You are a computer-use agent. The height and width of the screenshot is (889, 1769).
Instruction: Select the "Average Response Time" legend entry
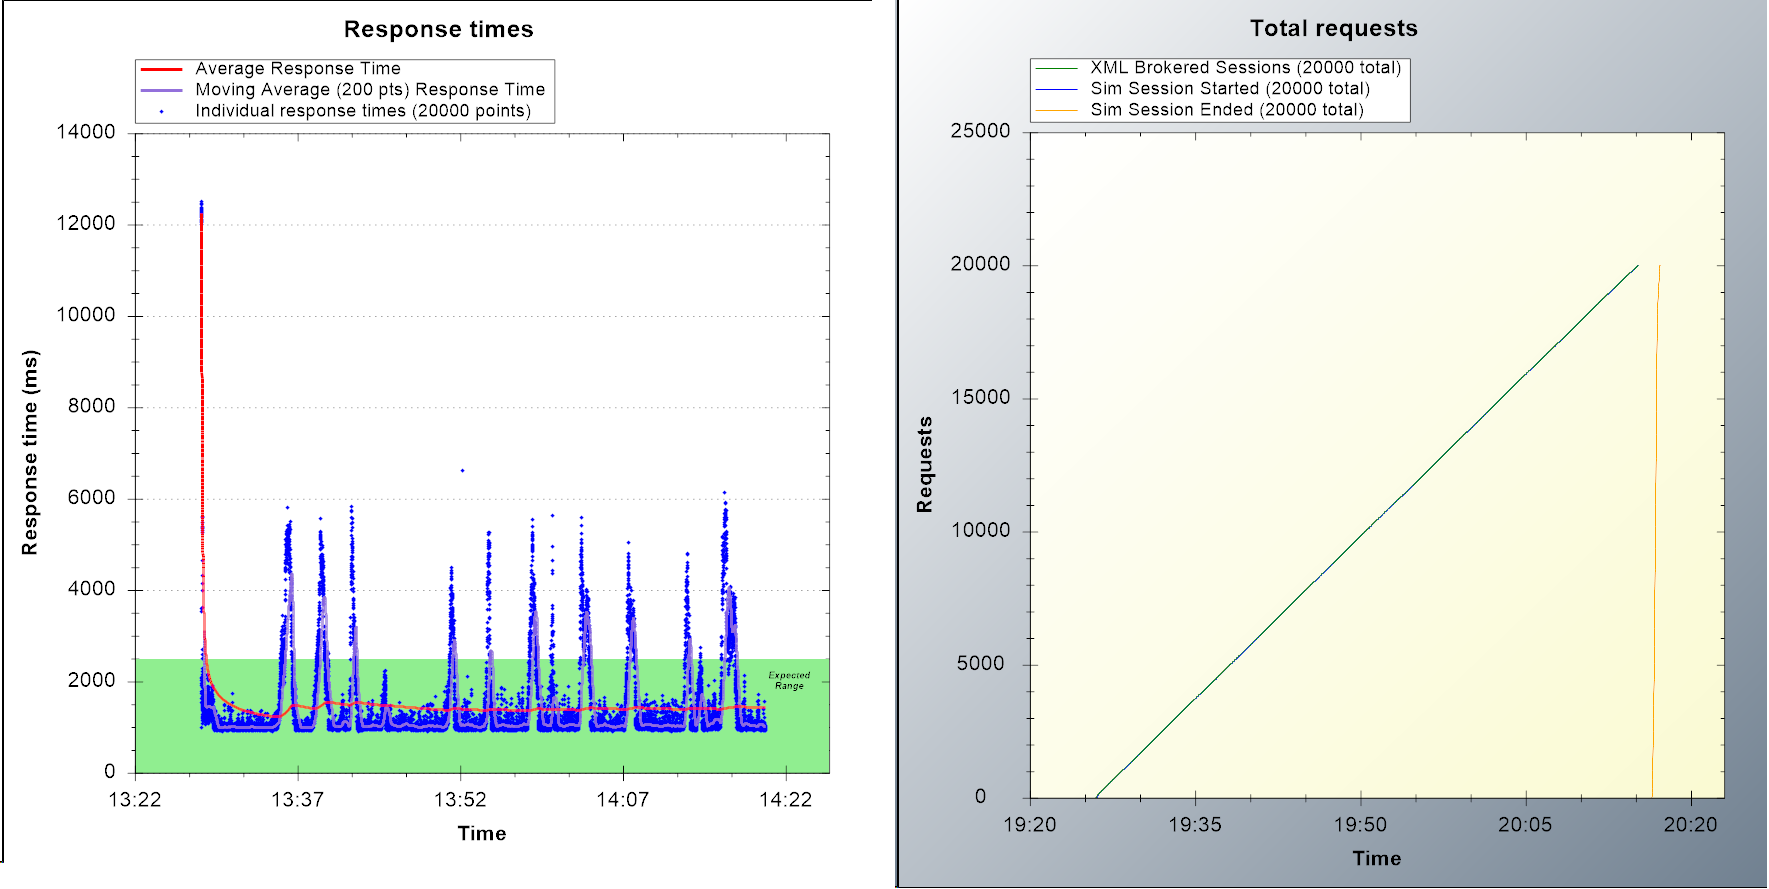click(297, 69)
